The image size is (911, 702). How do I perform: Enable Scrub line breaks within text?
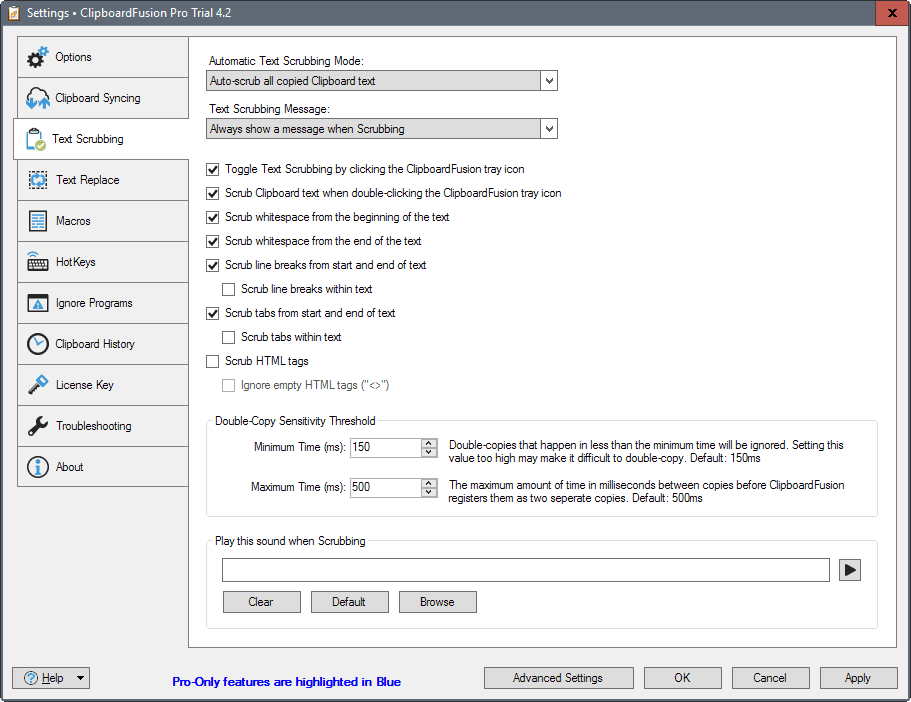(228, 289)
